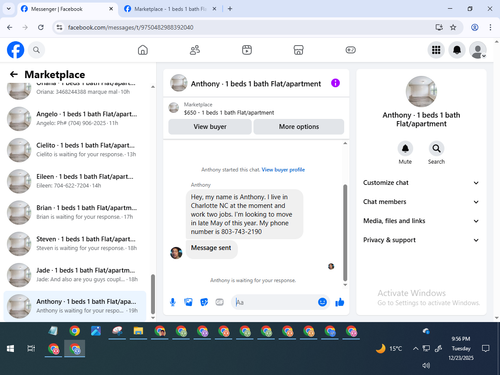500x375 pixels.
Task: Open Chrome three-dot menu
Action: coord(490,27)
